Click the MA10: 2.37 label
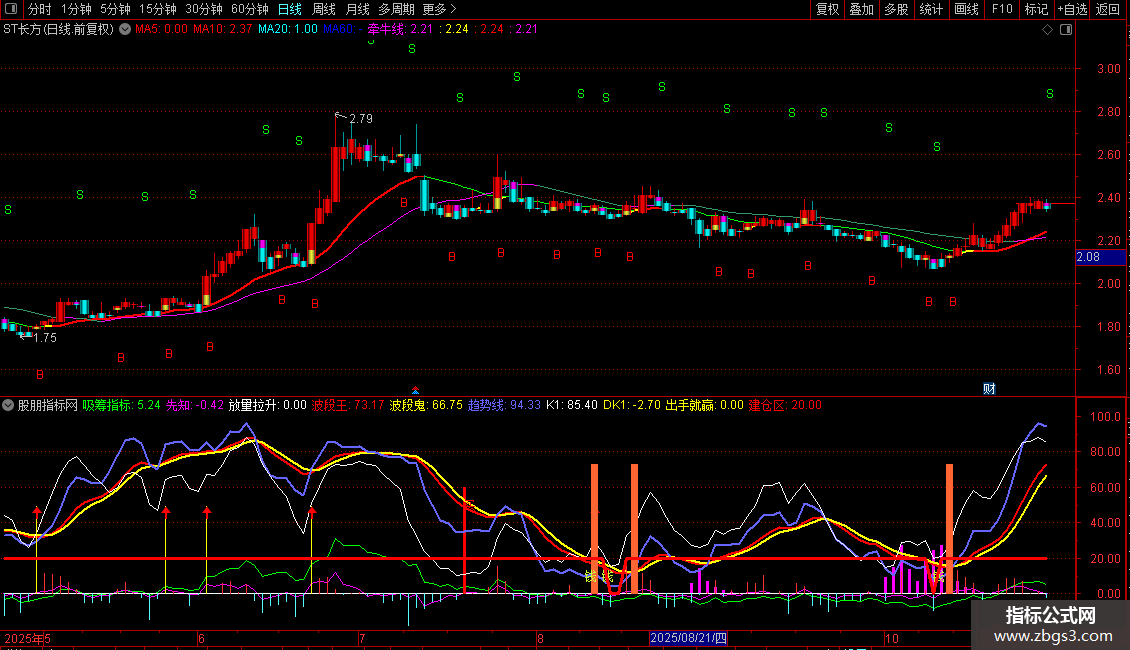Image resolution: width=1130 pixels, height=650 pixels. 223,30
